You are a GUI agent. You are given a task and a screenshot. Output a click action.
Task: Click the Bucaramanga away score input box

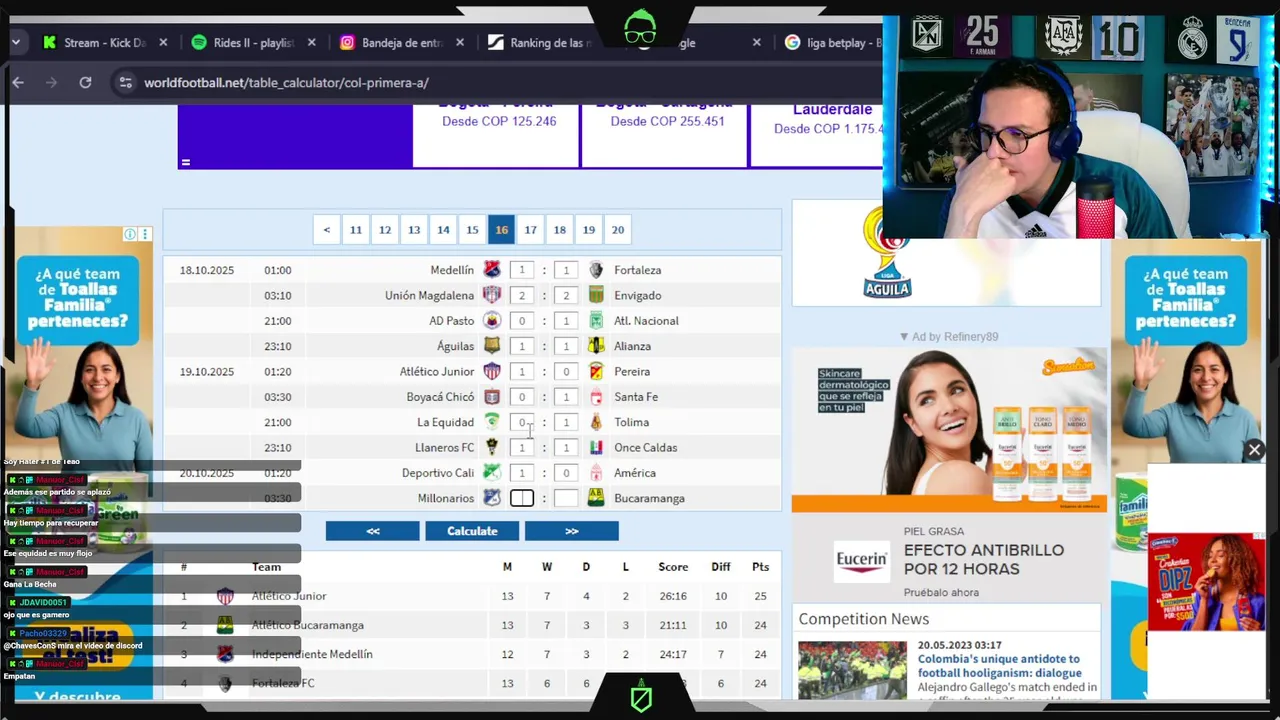(566, 498)
